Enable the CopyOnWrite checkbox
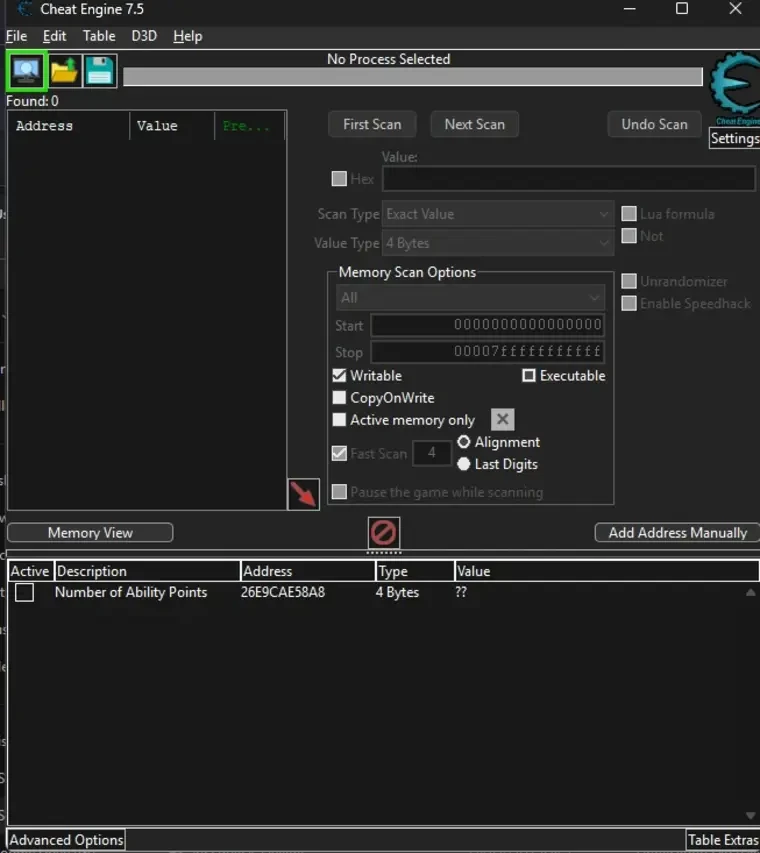760x853 pixels. pyautogui.click(x=340, y=398)
